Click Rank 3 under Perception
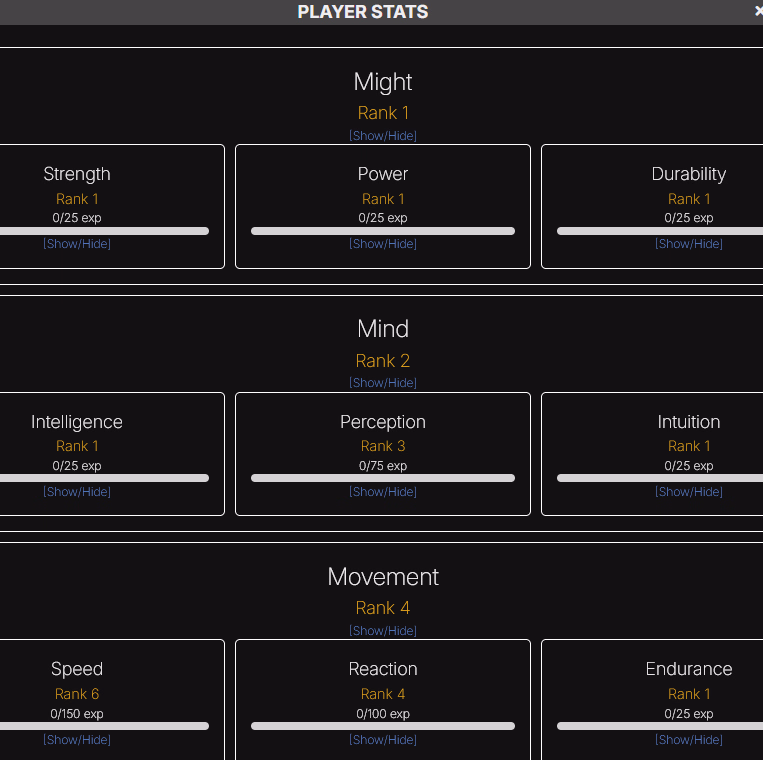 tap(383, 446)
